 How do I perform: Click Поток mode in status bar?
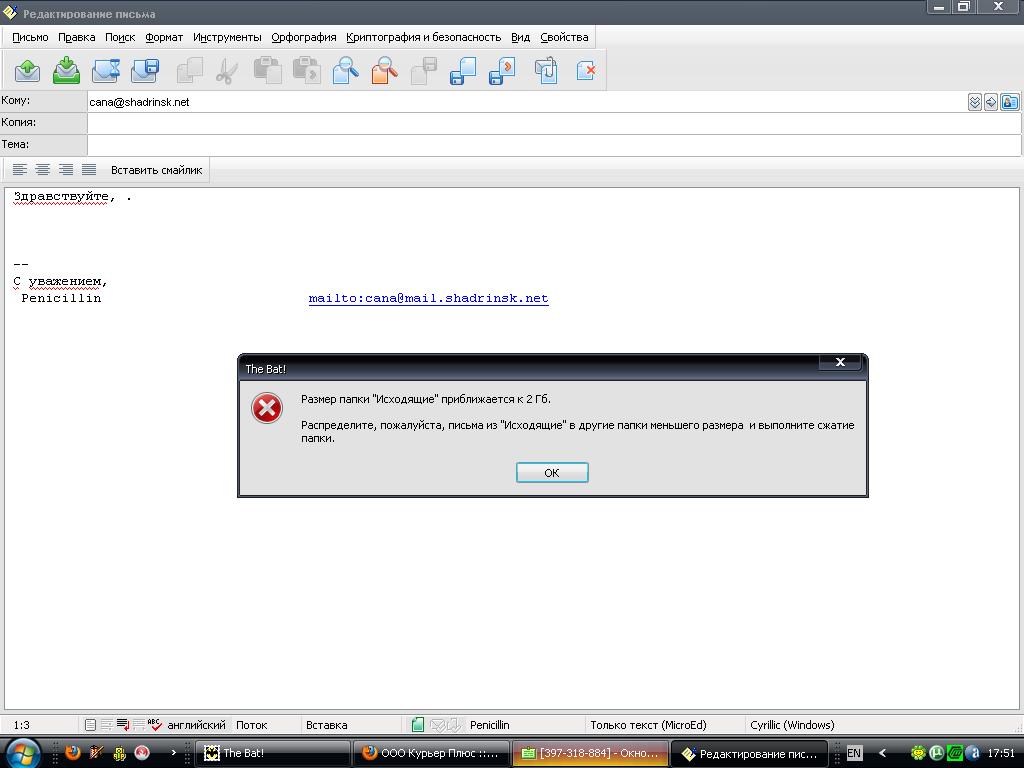pos(251,725)
